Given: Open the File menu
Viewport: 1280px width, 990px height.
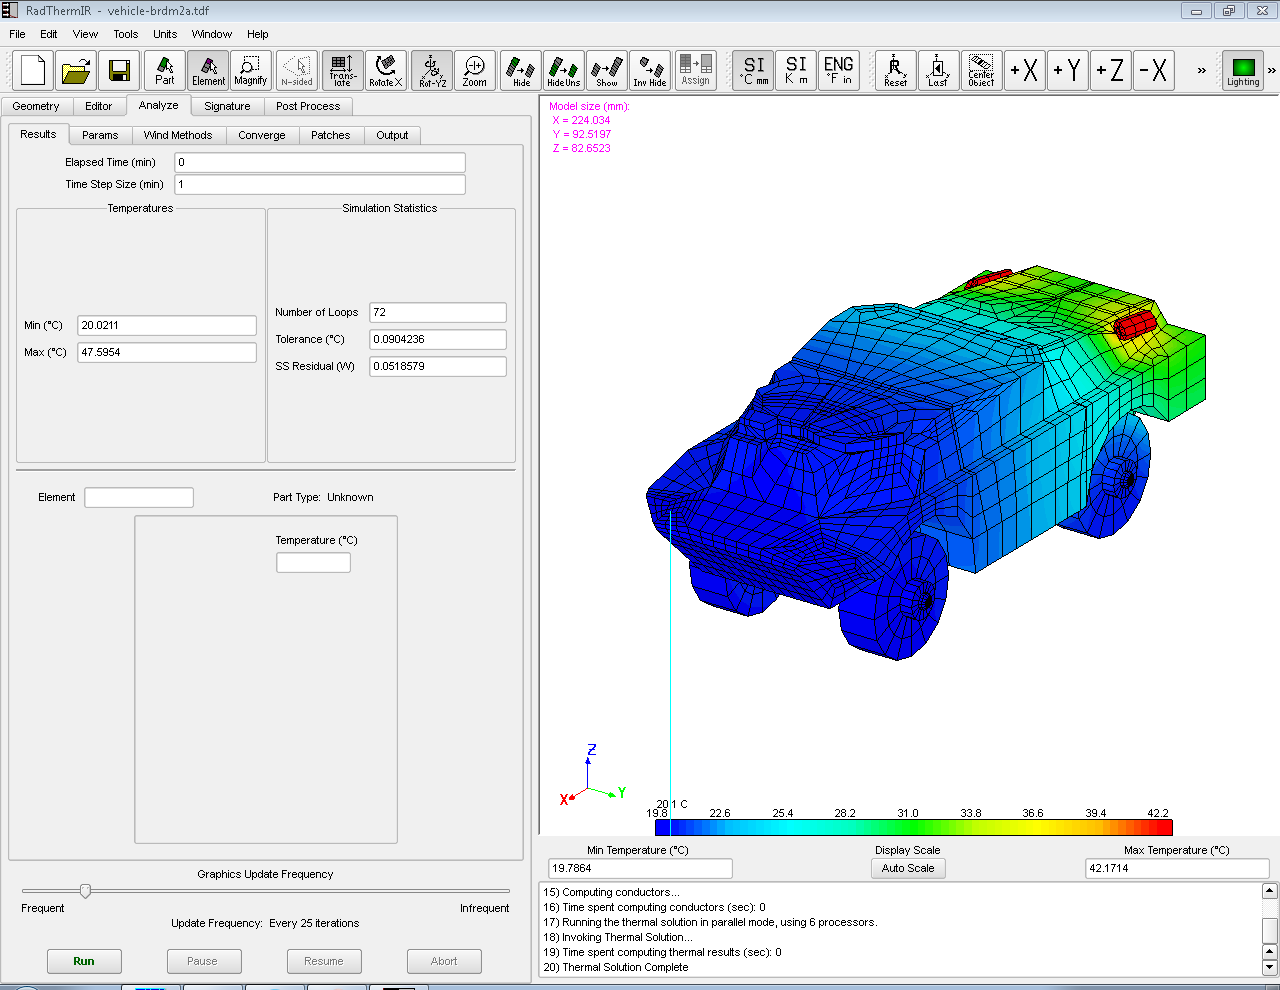Looking at the screenshot, I should point(17,34).
